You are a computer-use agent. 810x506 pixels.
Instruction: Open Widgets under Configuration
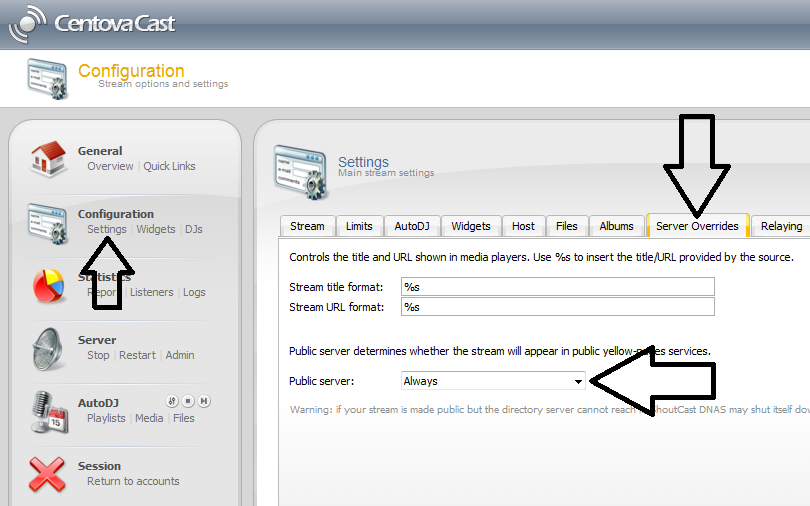[156, 229]
